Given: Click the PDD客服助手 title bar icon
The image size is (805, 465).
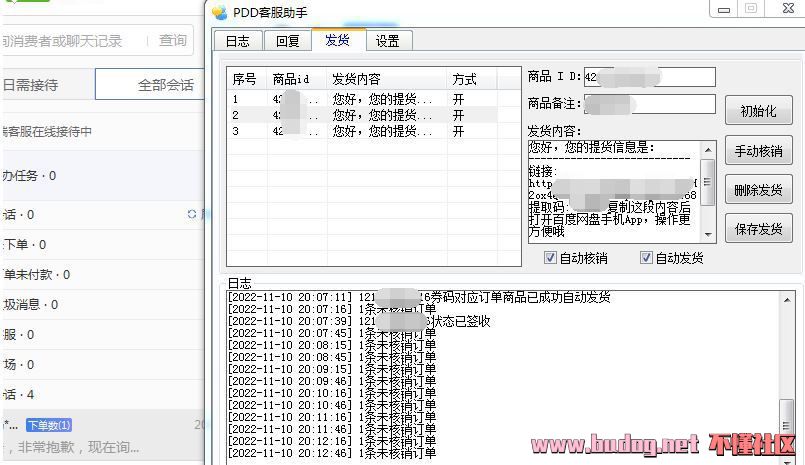Looking at the screenshot, I should [x=220, y=13].
